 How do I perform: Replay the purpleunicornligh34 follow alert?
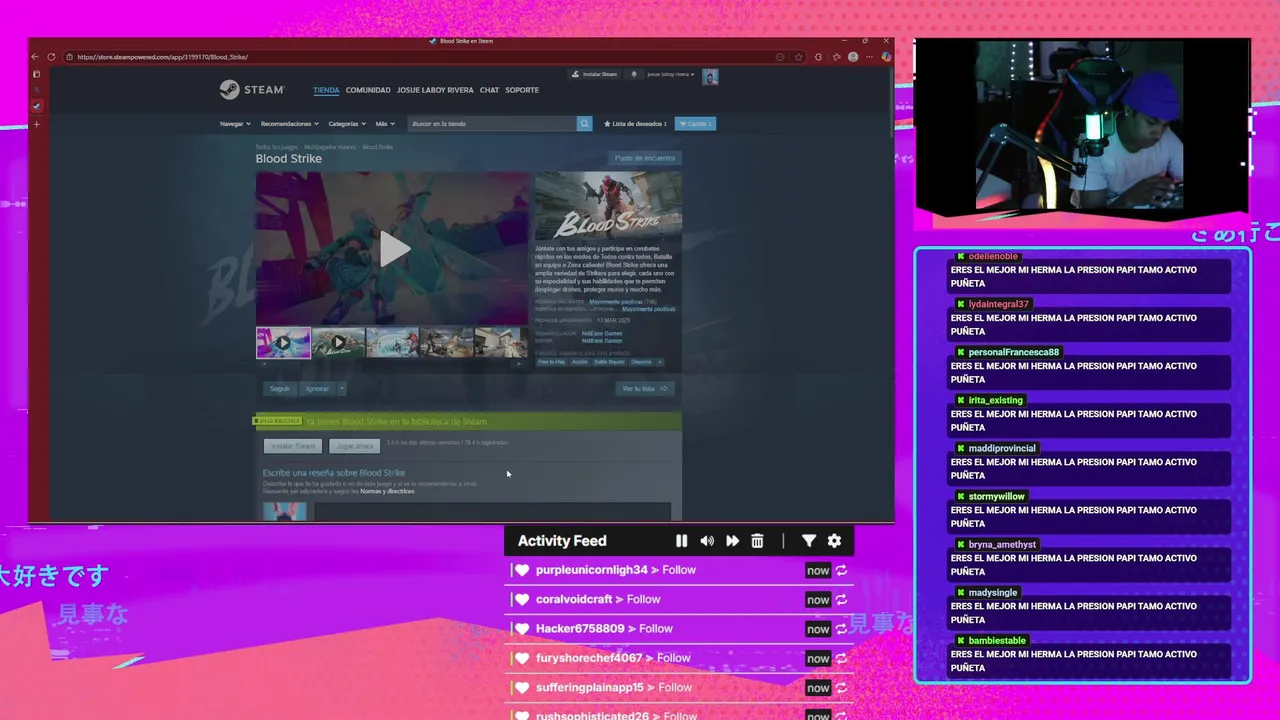click(x=841, y=570)
